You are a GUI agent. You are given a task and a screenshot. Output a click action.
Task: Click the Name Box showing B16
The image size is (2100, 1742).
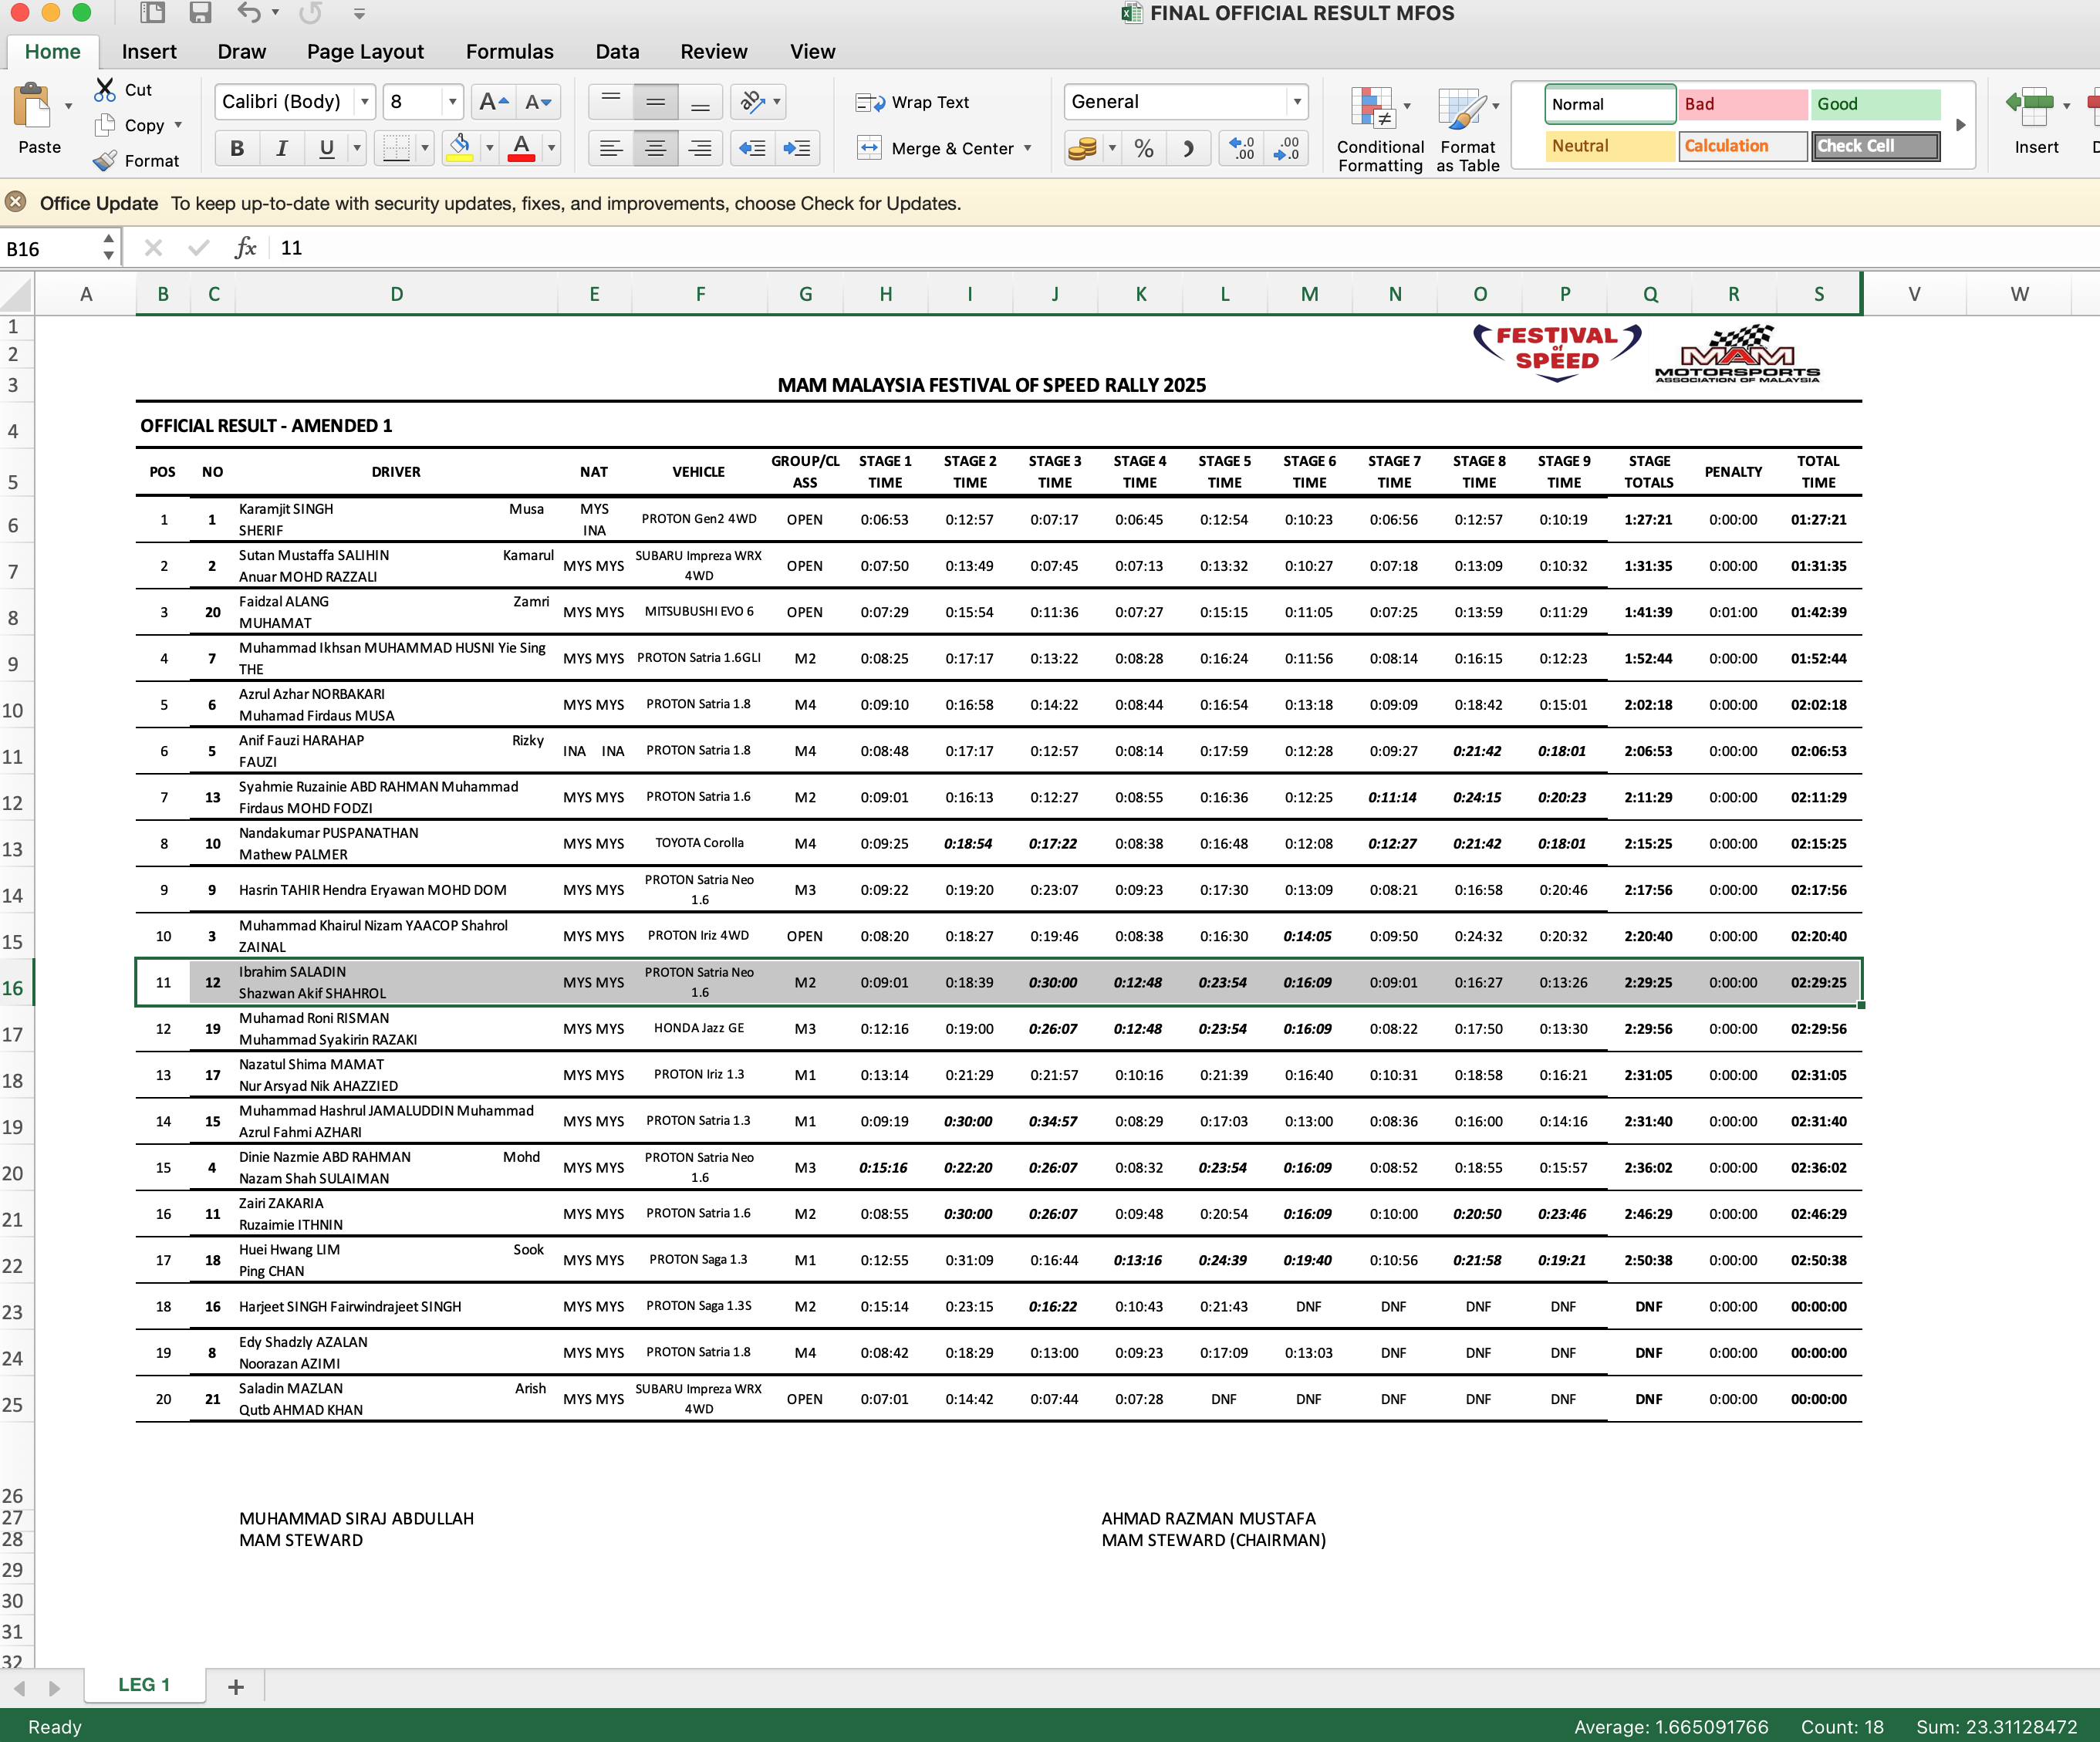pos(50,248)
